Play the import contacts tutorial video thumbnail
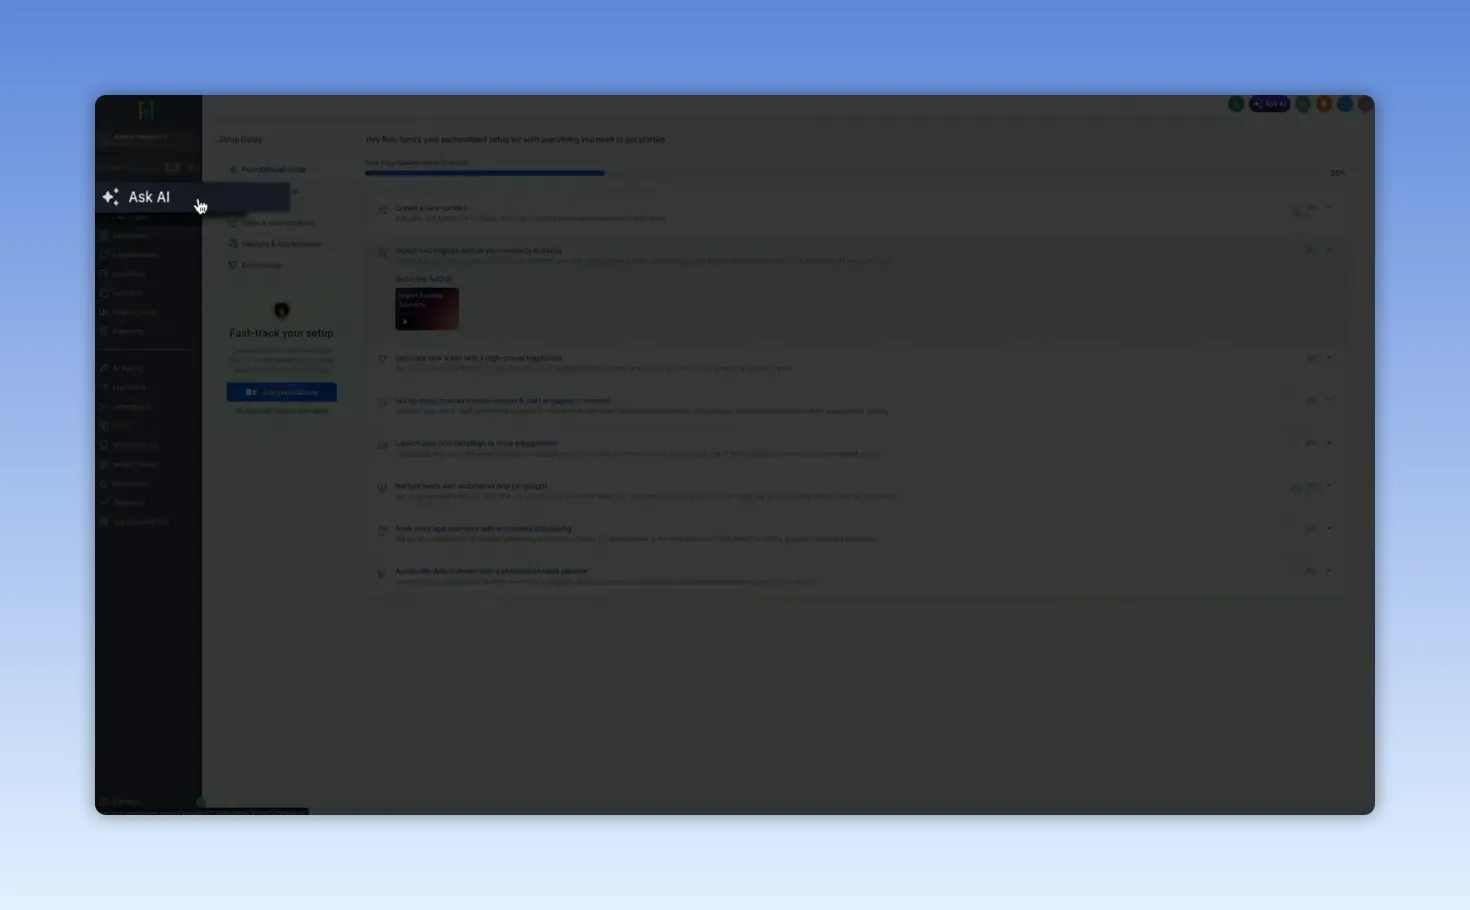Screen dimensions: 1470x910 [x=427, y=309]
